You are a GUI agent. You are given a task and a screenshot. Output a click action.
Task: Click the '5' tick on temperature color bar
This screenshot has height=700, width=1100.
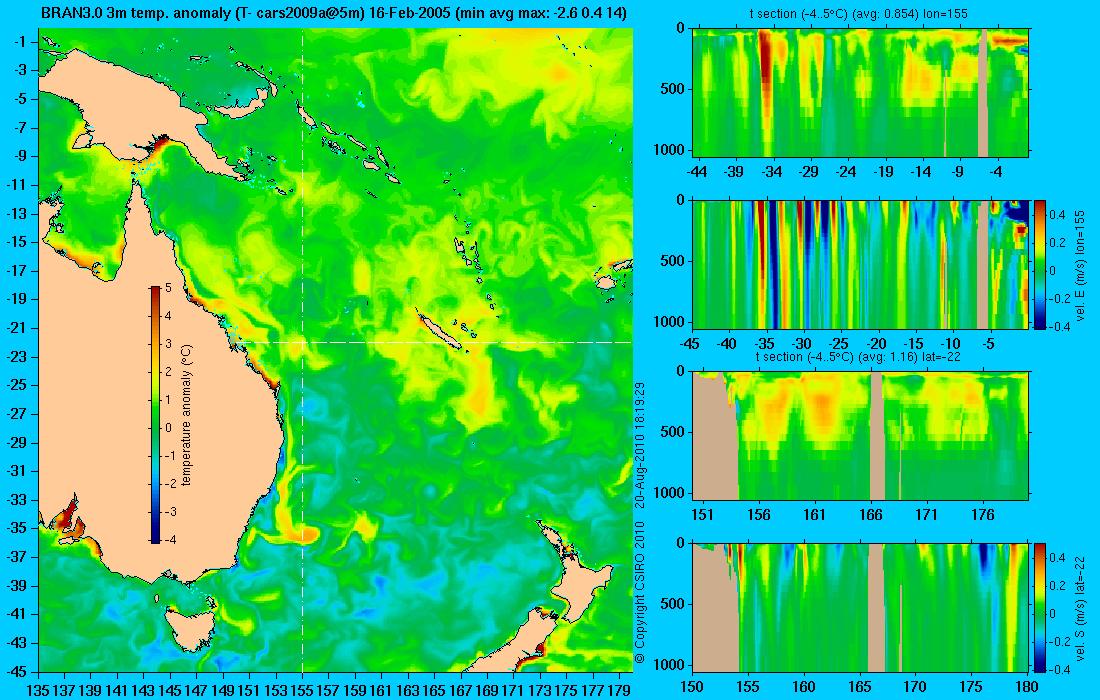168,288
